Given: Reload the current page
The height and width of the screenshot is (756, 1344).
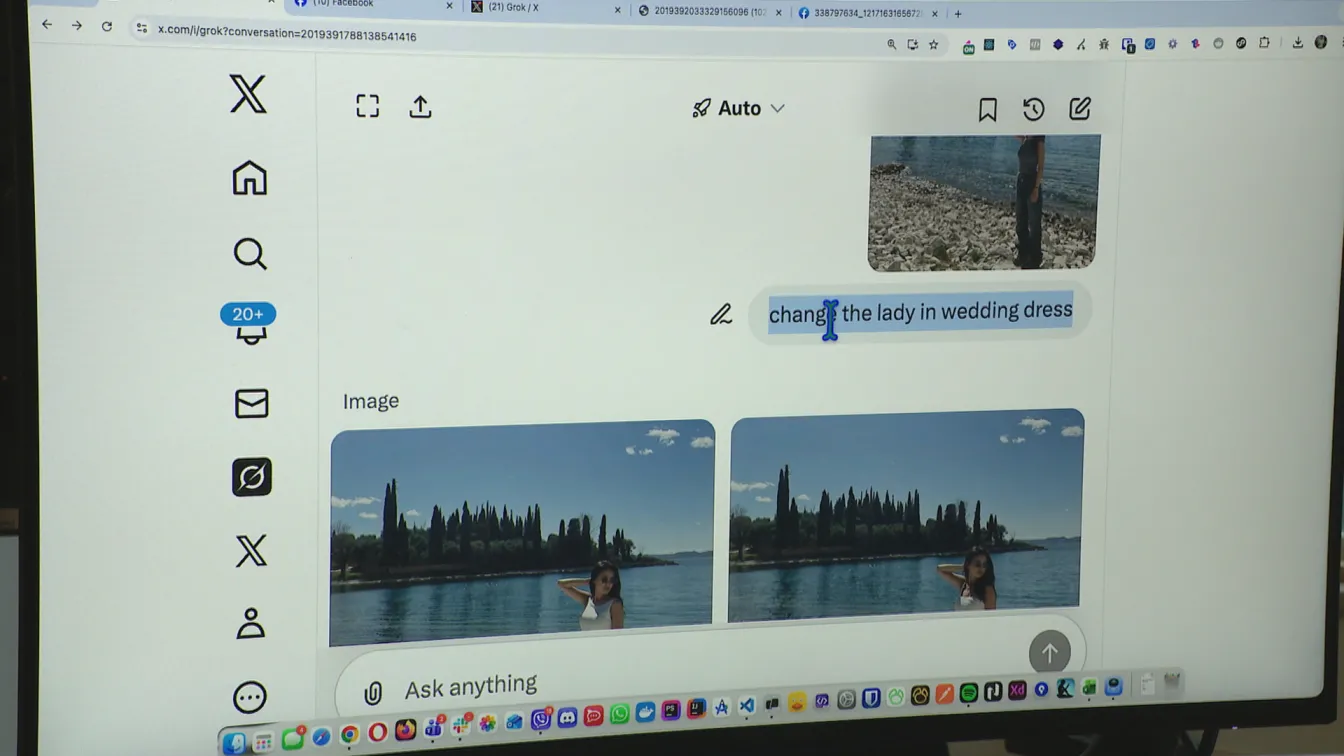Looking at the screenshot, I should click(107, 26).
